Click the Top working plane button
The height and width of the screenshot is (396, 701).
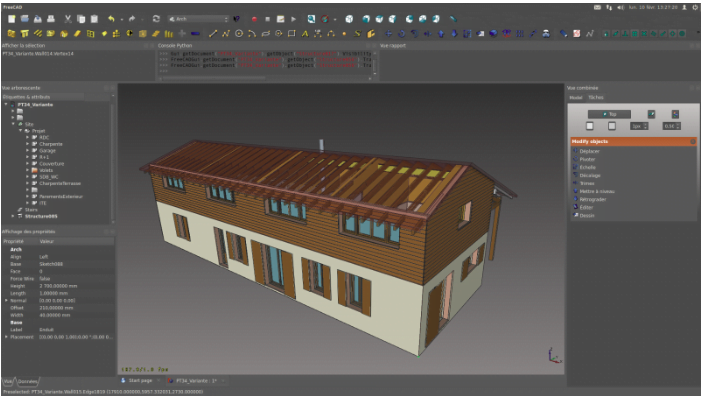(609, 114)
